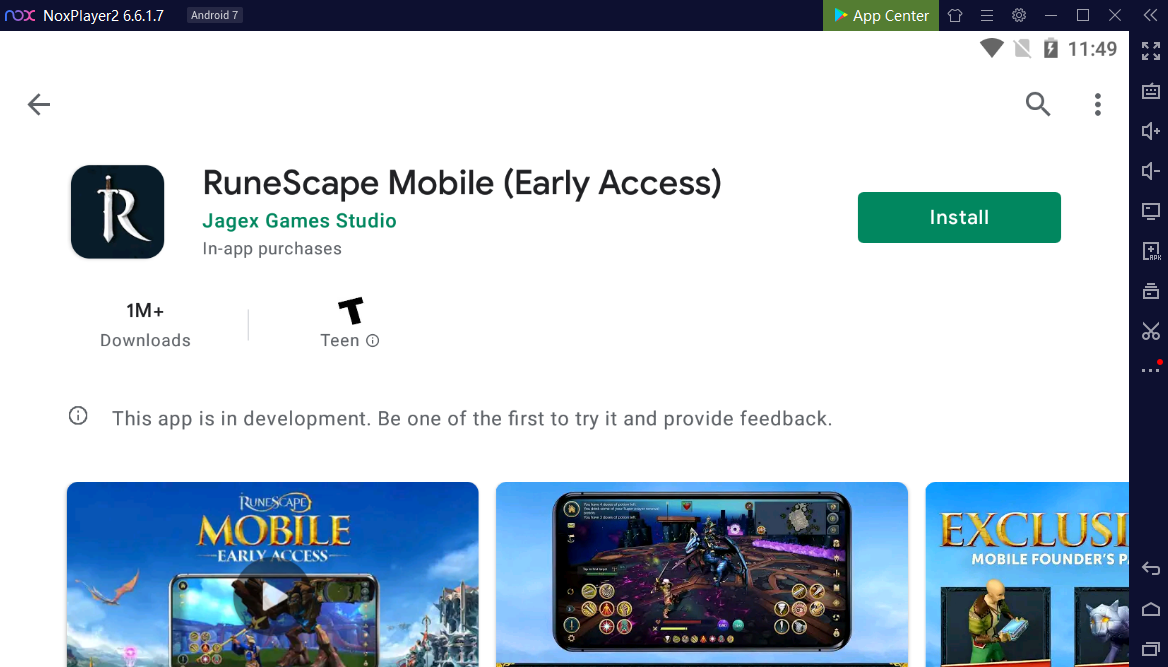1168x667 pixels.
Task: Install RuneScape Mobile
Action: point(959,218)
